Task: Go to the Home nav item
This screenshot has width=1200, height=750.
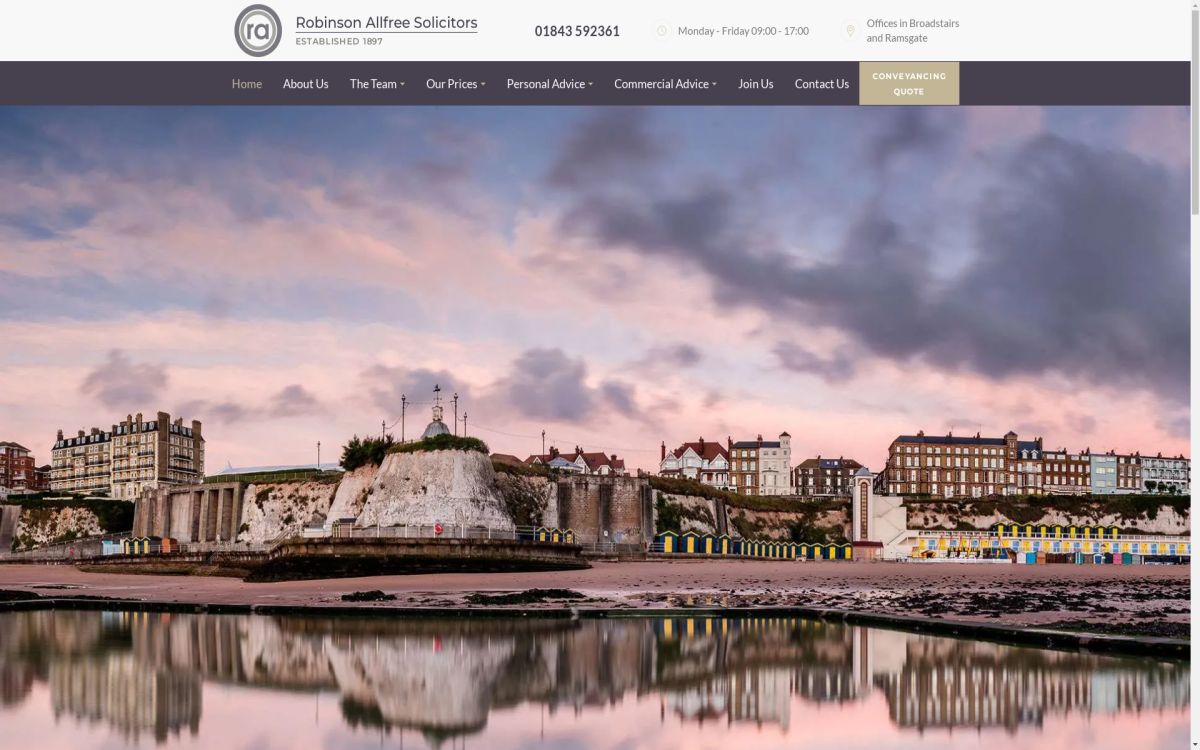Action: pyautogui.click(x=247, y=84)
